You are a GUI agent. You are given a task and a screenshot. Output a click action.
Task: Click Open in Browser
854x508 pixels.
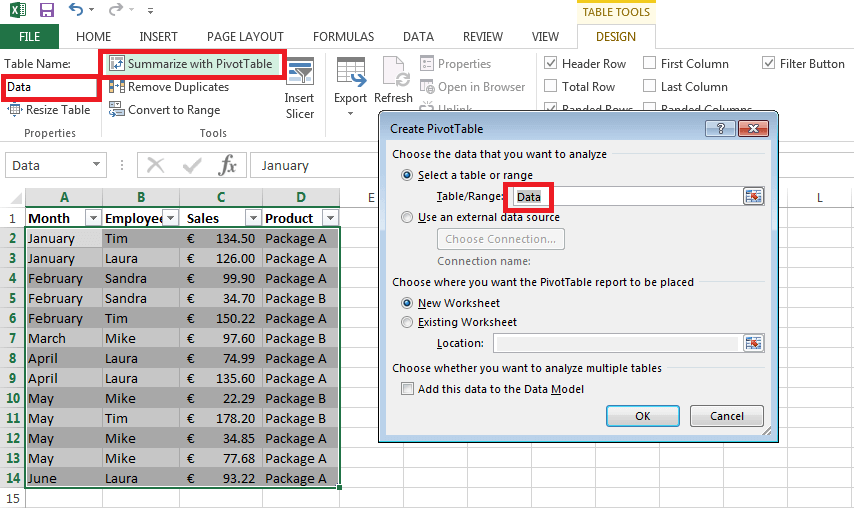(473, 87)
